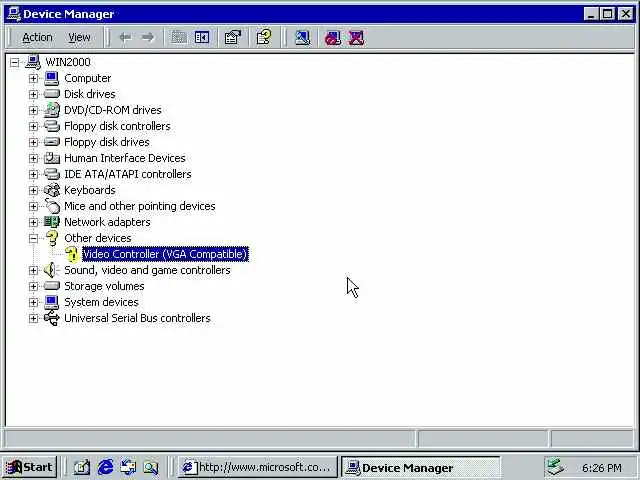The image size is (640, 480).
Task: Expand the Floppy disk drives category
Action: [33, 142]
